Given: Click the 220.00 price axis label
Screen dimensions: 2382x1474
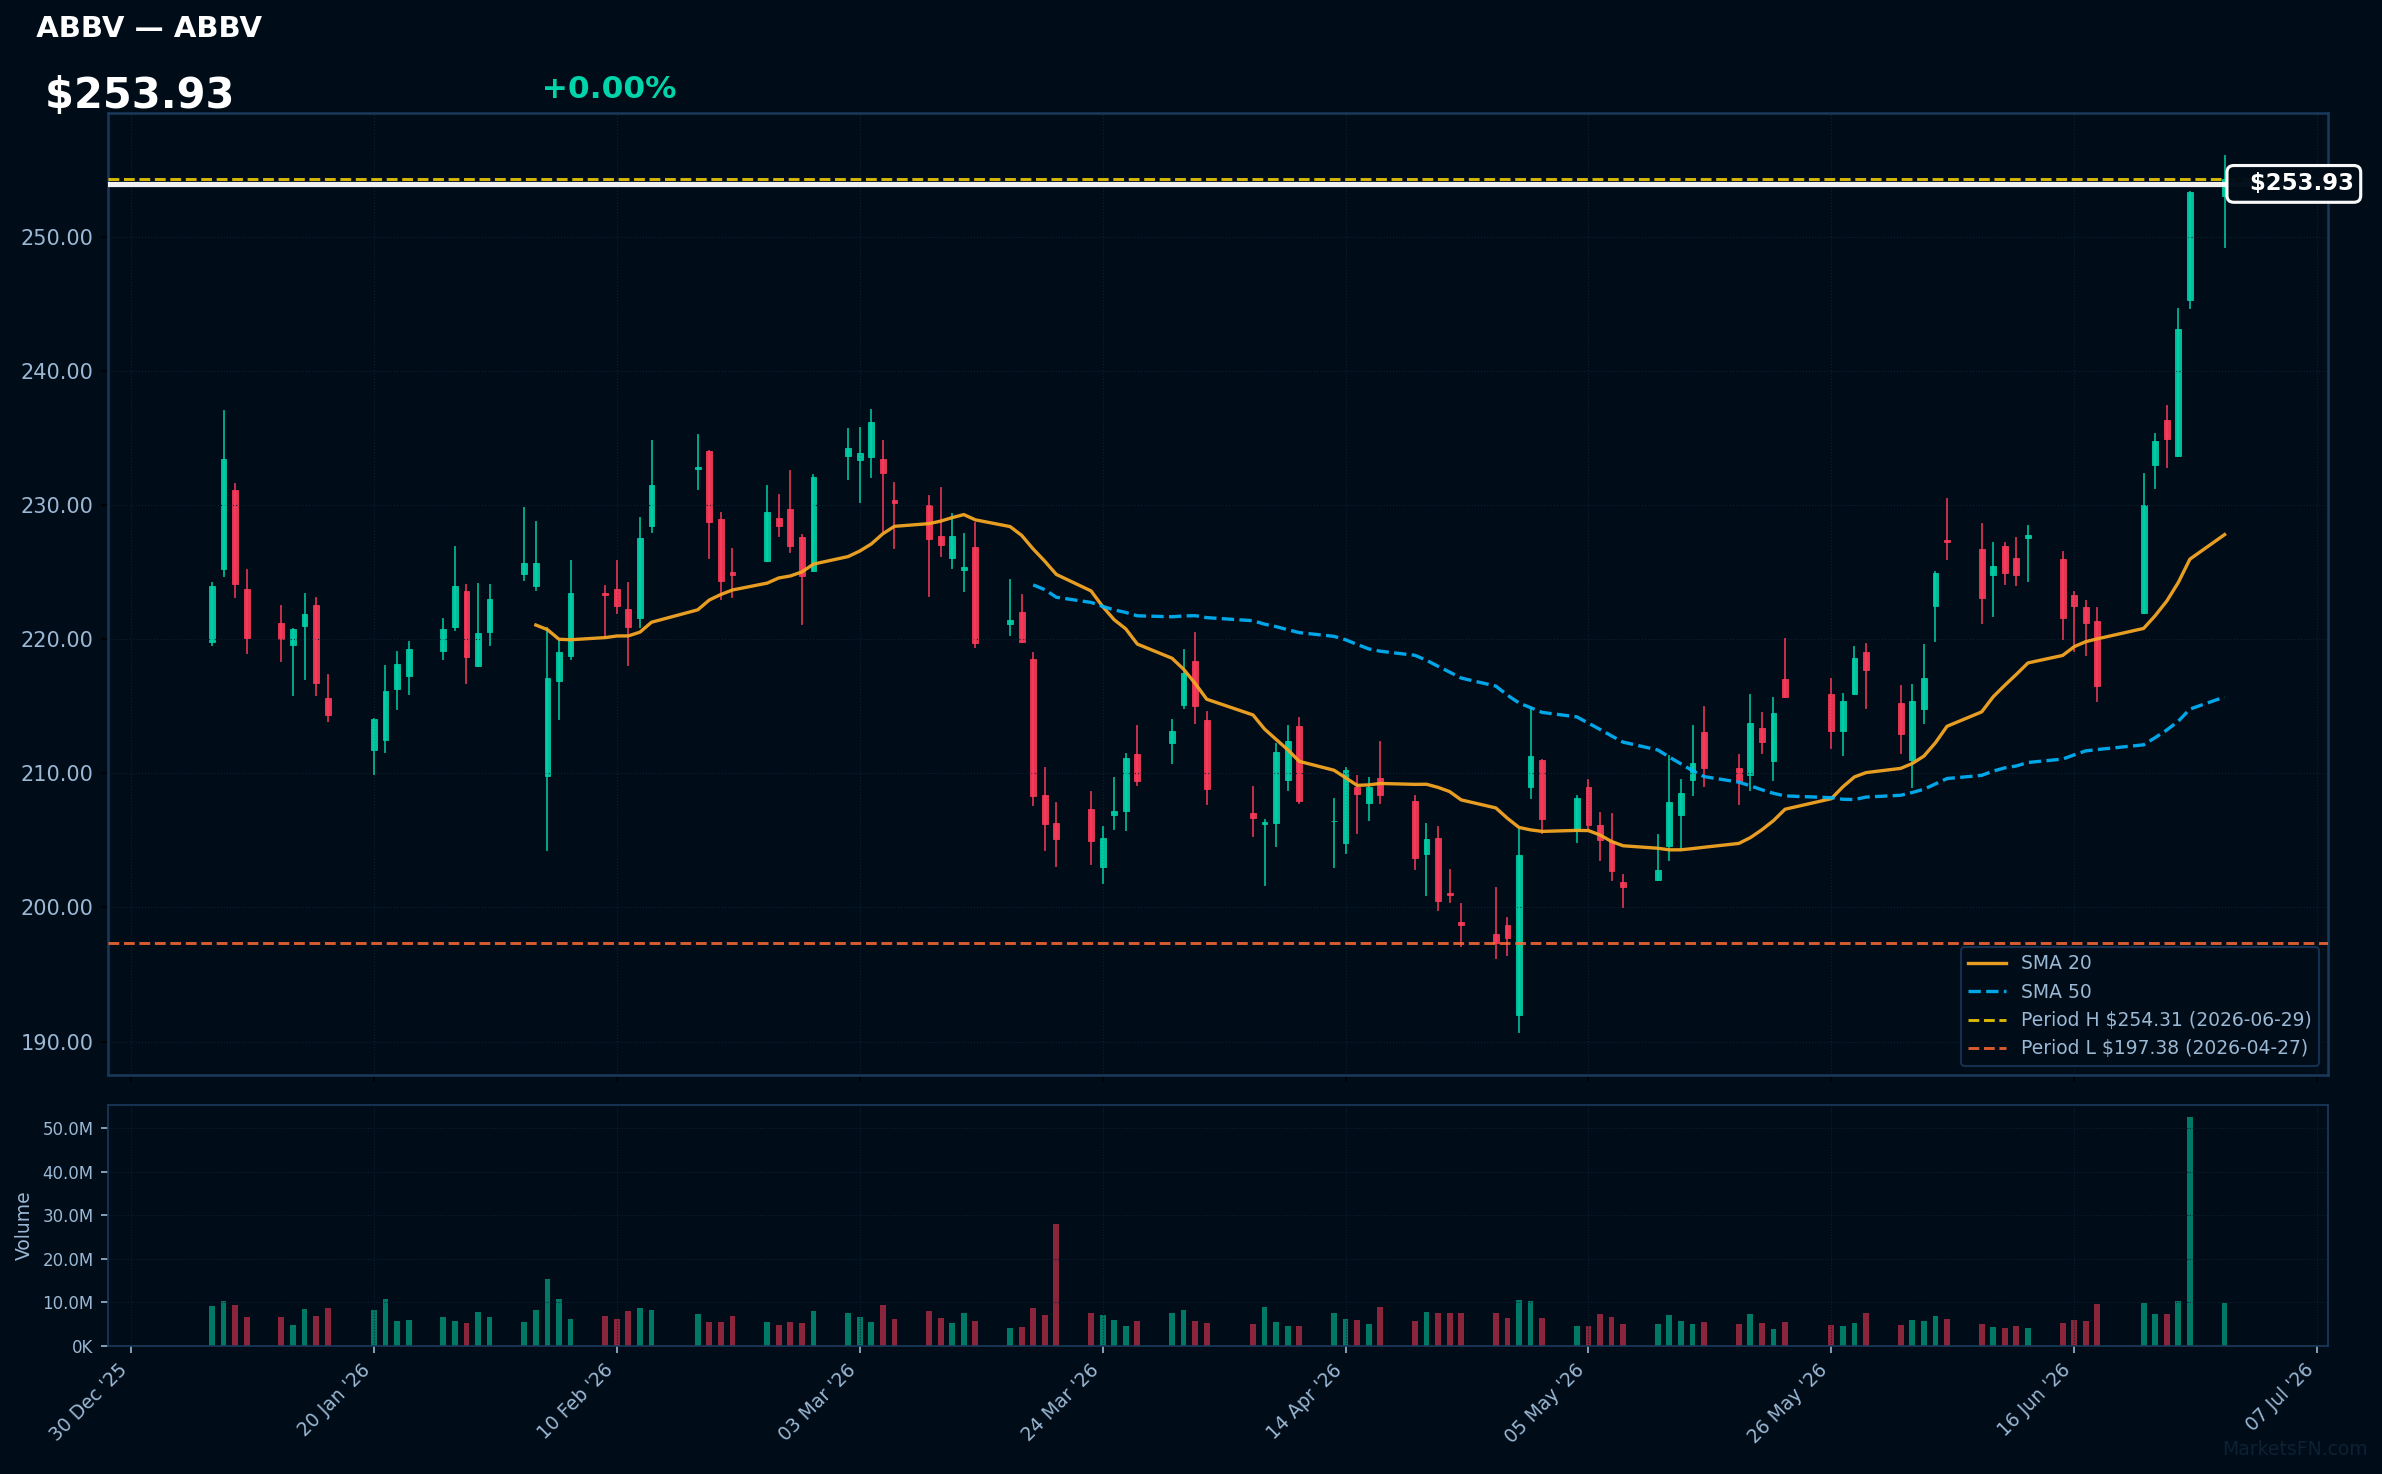Looking at the screenshot, I should (56, 639).
